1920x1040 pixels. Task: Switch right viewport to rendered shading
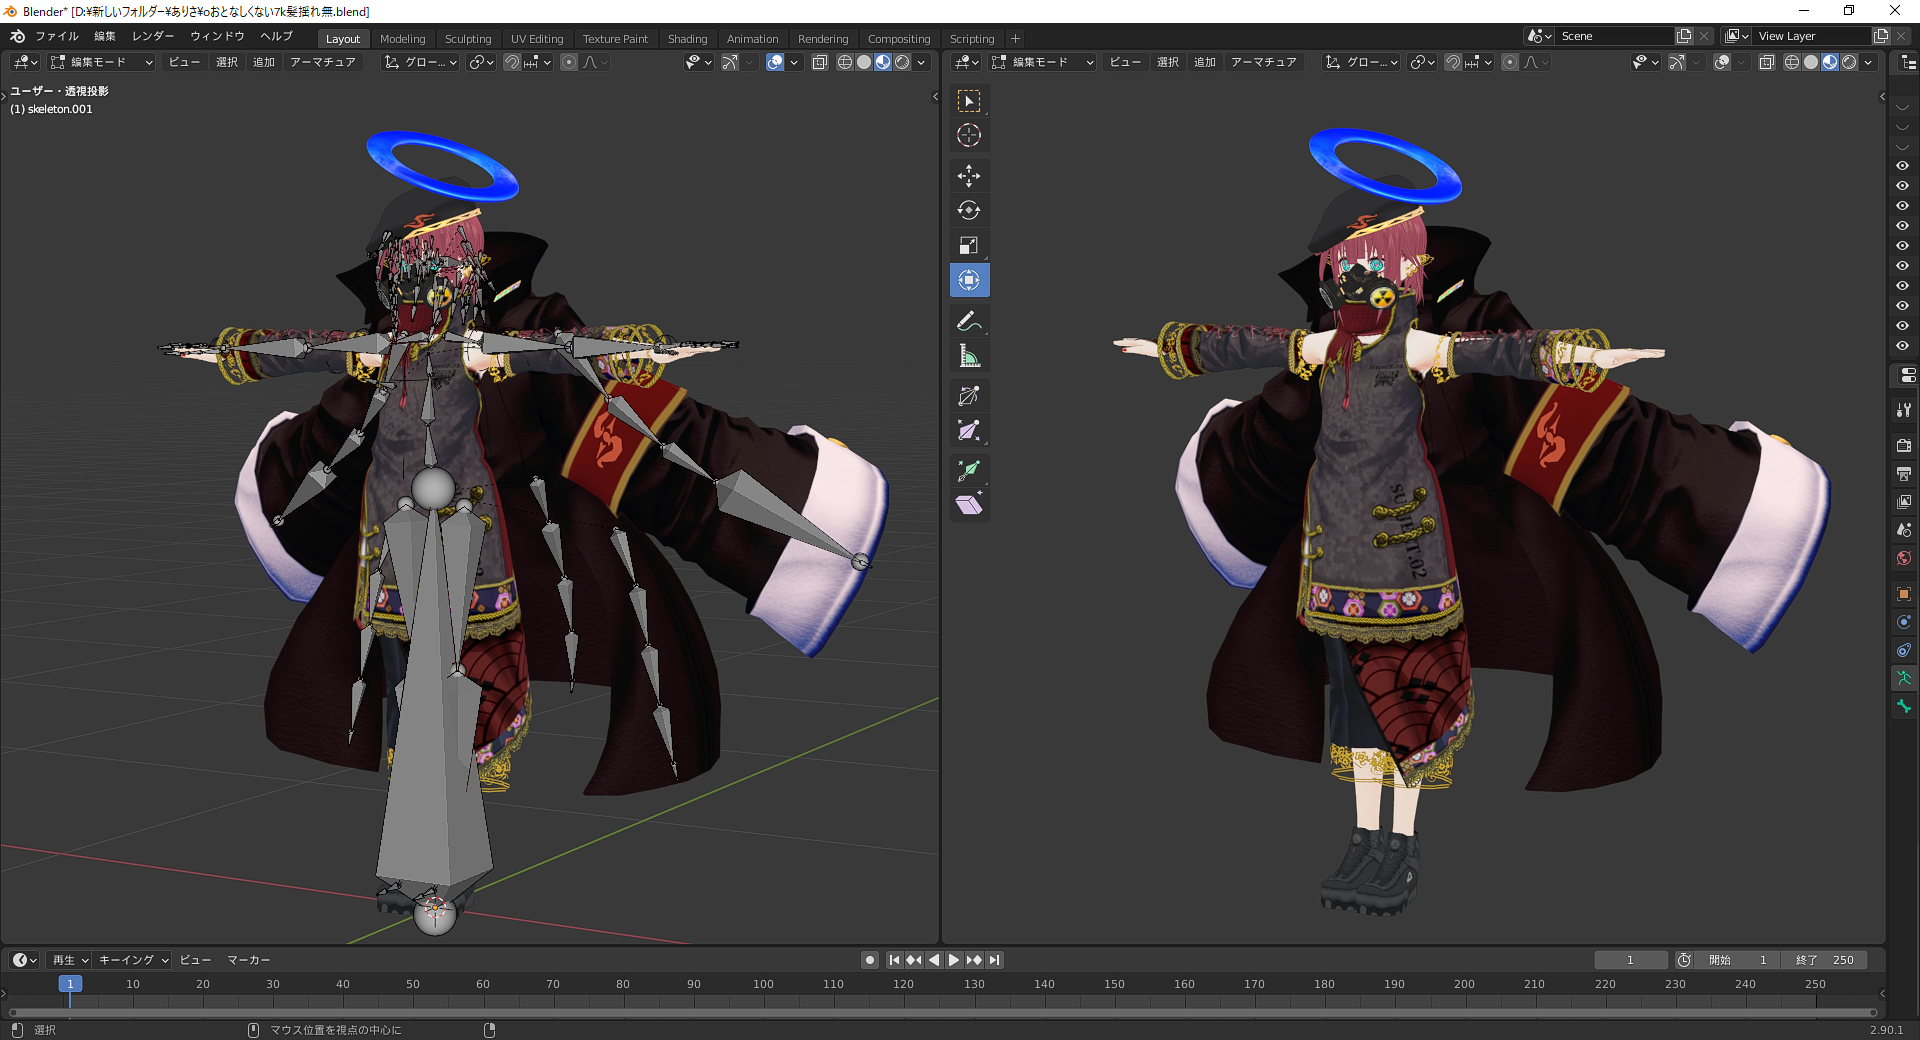point(1849,62)
